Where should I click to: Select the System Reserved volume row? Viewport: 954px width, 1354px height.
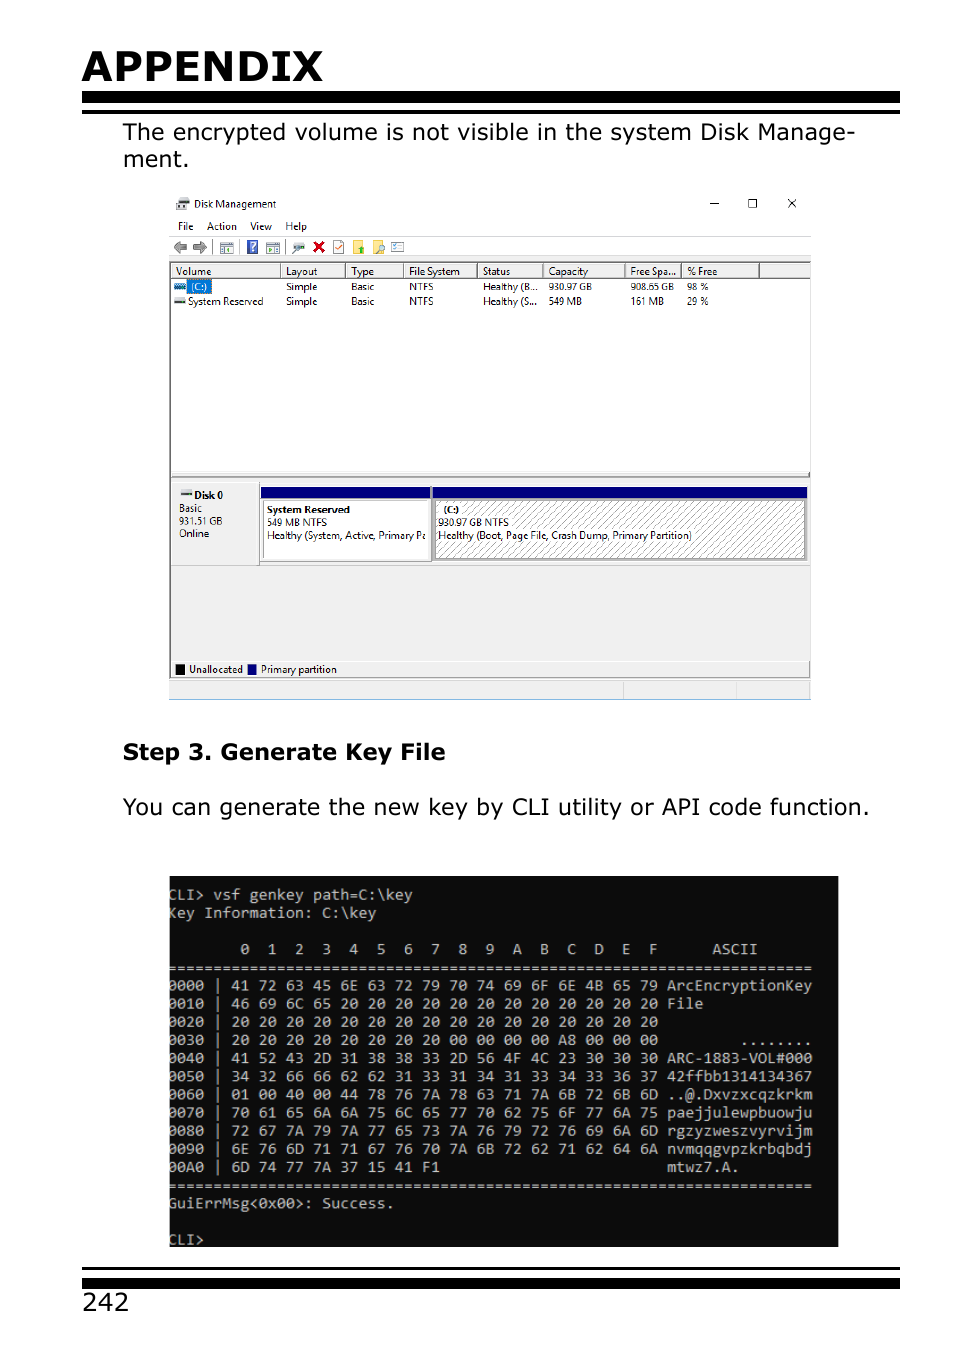490,301
